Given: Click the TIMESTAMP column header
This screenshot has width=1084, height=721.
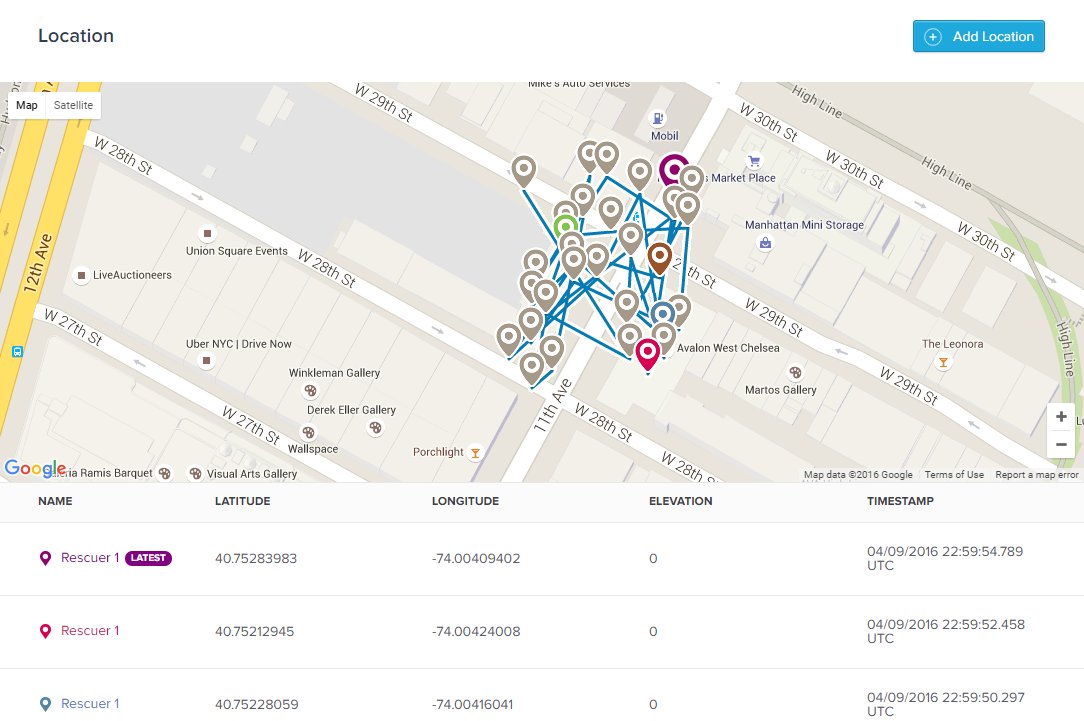Looking at the screenshot, I should (900, 501).
